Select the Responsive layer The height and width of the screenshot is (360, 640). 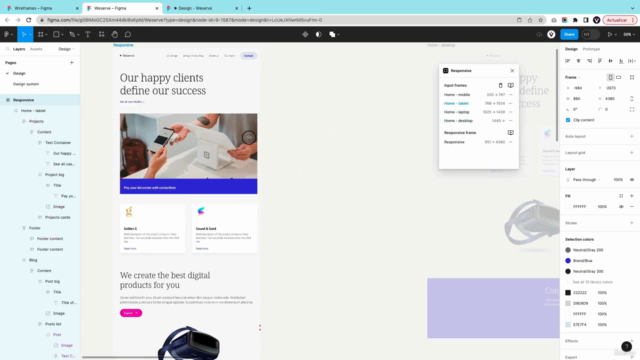coord(23,100)
